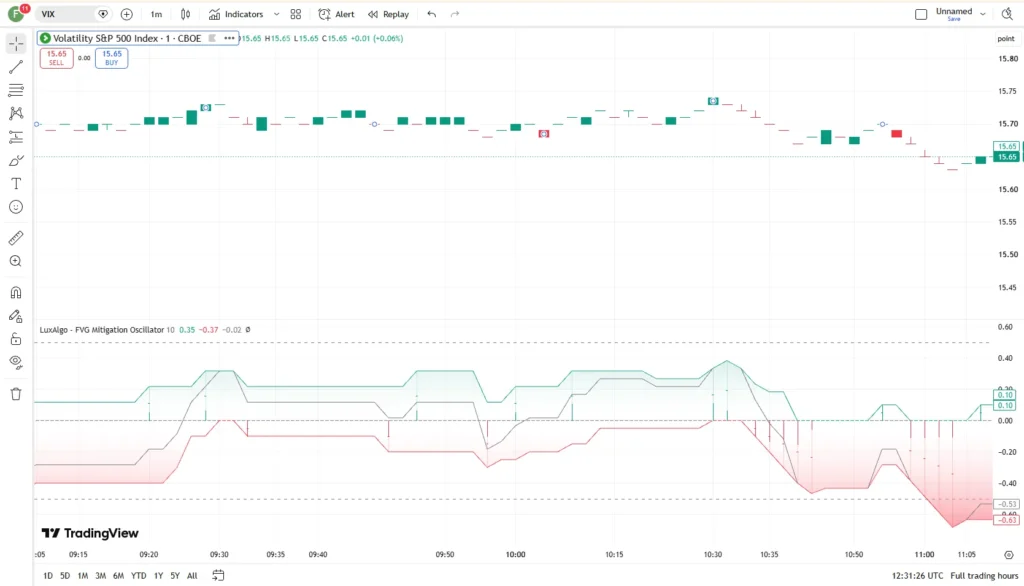Remove objects with trash icon
Image resolution: width=1024 pixels, height=586 pixels.
pos(16,394)
